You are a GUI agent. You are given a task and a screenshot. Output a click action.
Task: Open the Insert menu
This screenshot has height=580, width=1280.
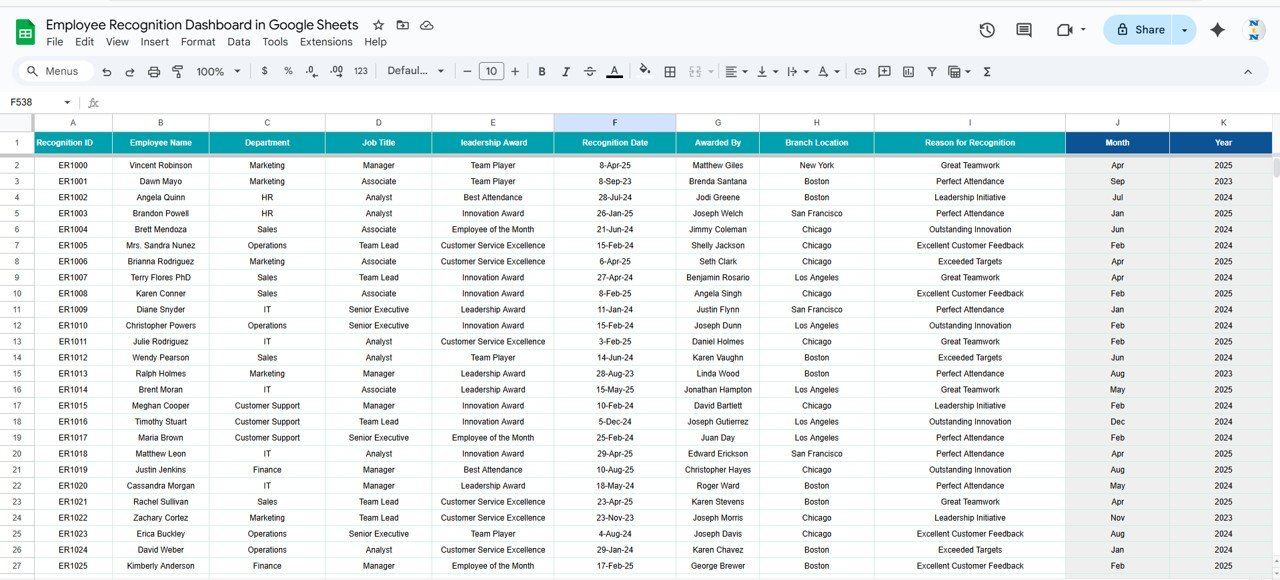[x=155, y=42]
